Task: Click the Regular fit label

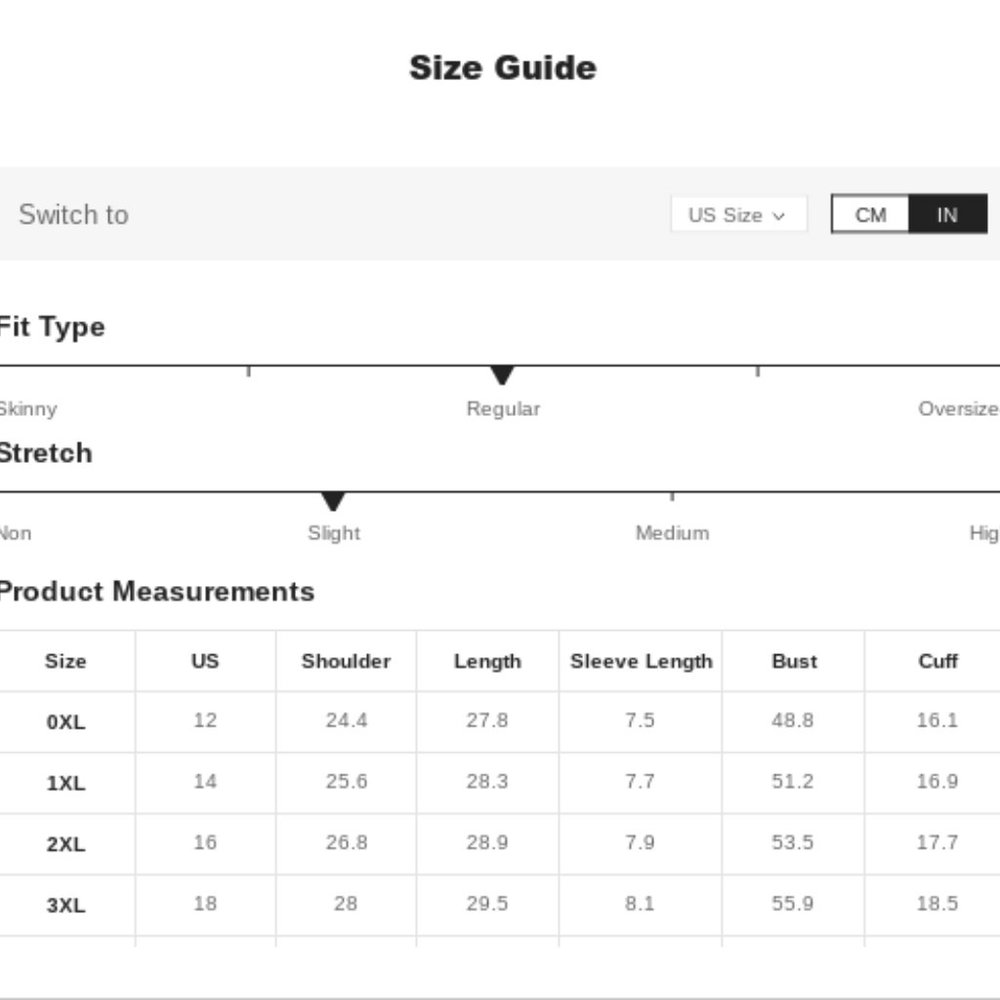Action: (503, 409)
